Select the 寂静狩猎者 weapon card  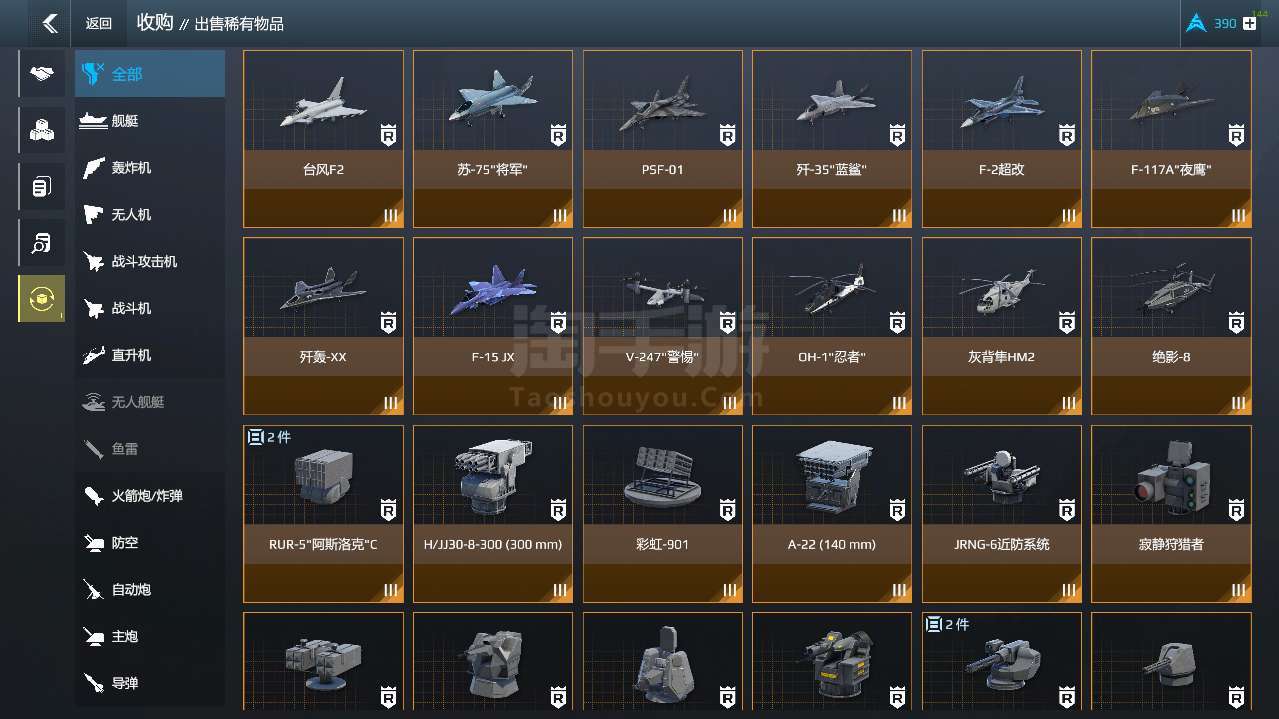click(1171, 514)
